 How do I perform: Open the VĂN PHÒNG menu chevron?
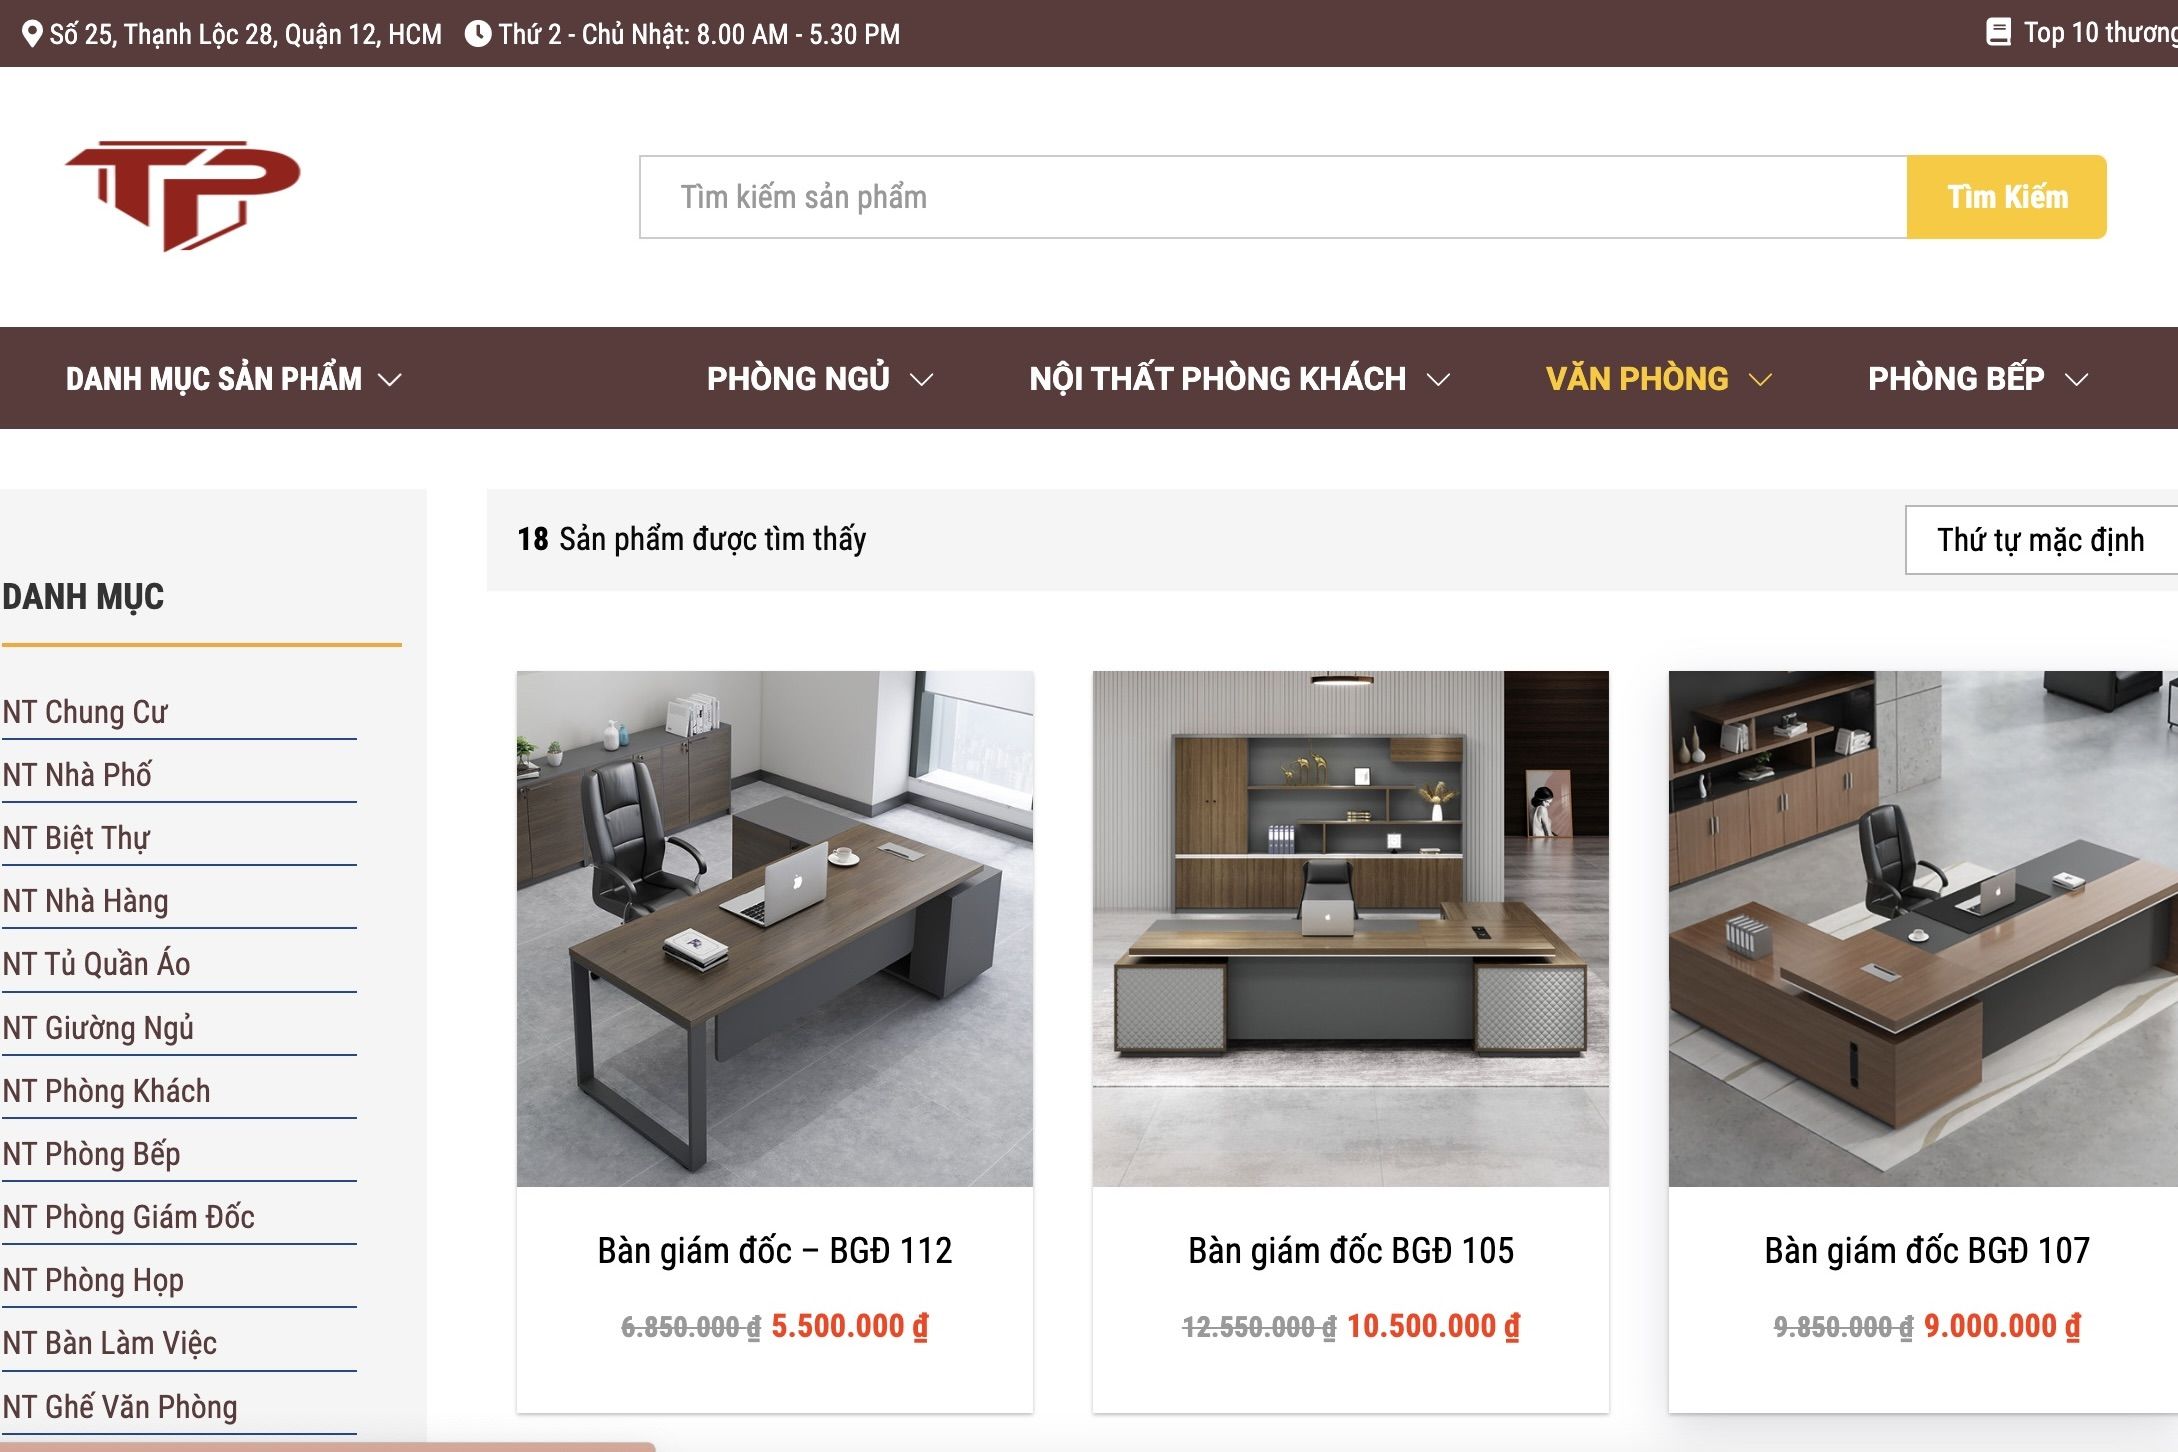[x=1760, y=380]
